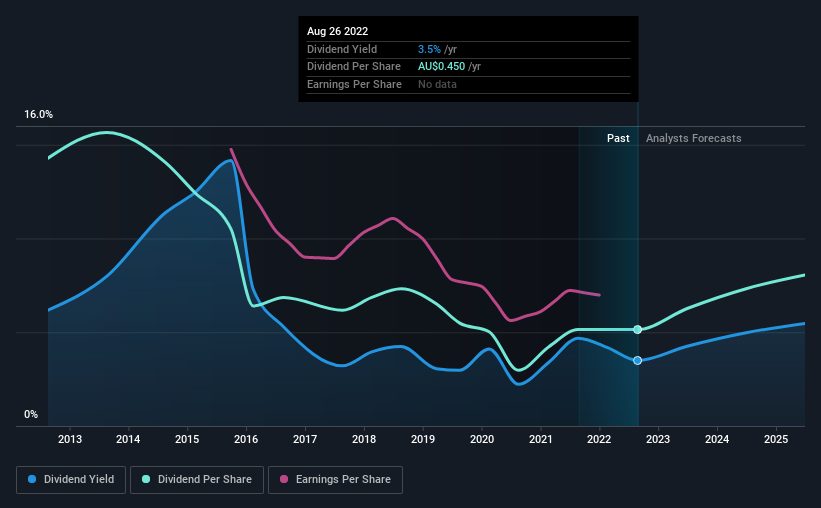
Task: Select the blue data point marker on chart
Action: [x=637, y=360]
